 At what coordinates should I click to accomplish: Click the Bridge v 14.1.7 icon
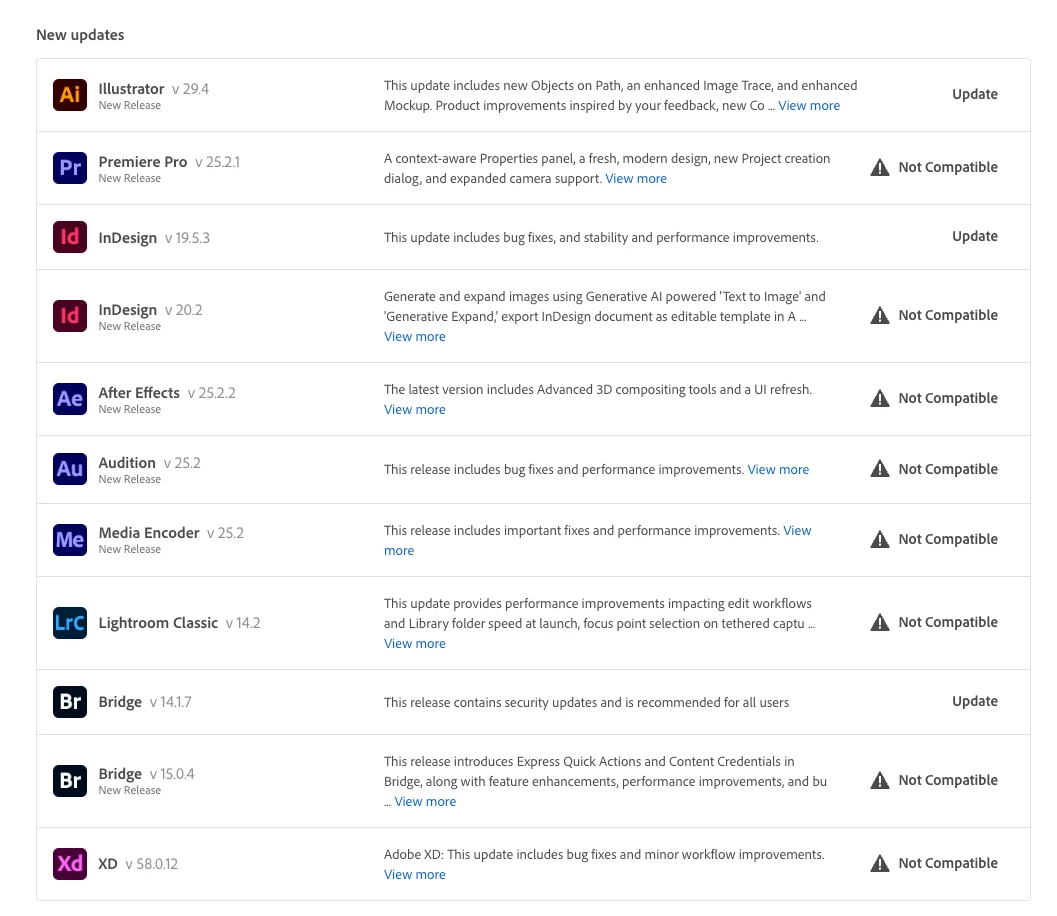(70, 702)
